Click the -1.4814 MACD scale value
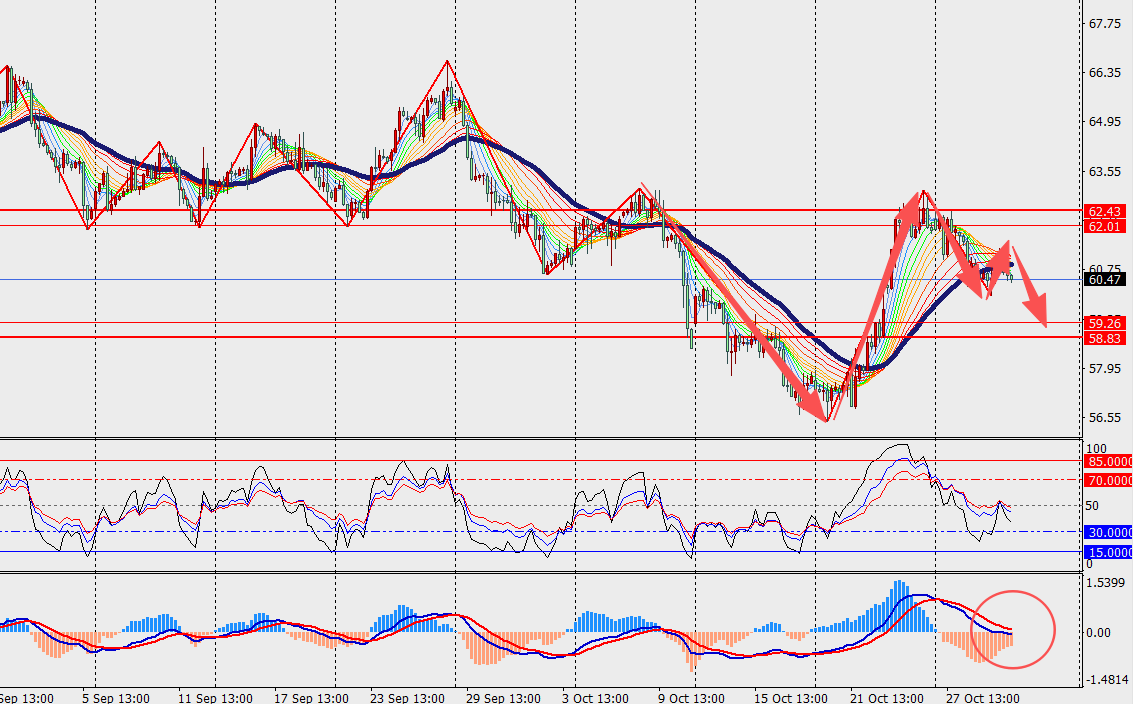 coord(1107,680)
